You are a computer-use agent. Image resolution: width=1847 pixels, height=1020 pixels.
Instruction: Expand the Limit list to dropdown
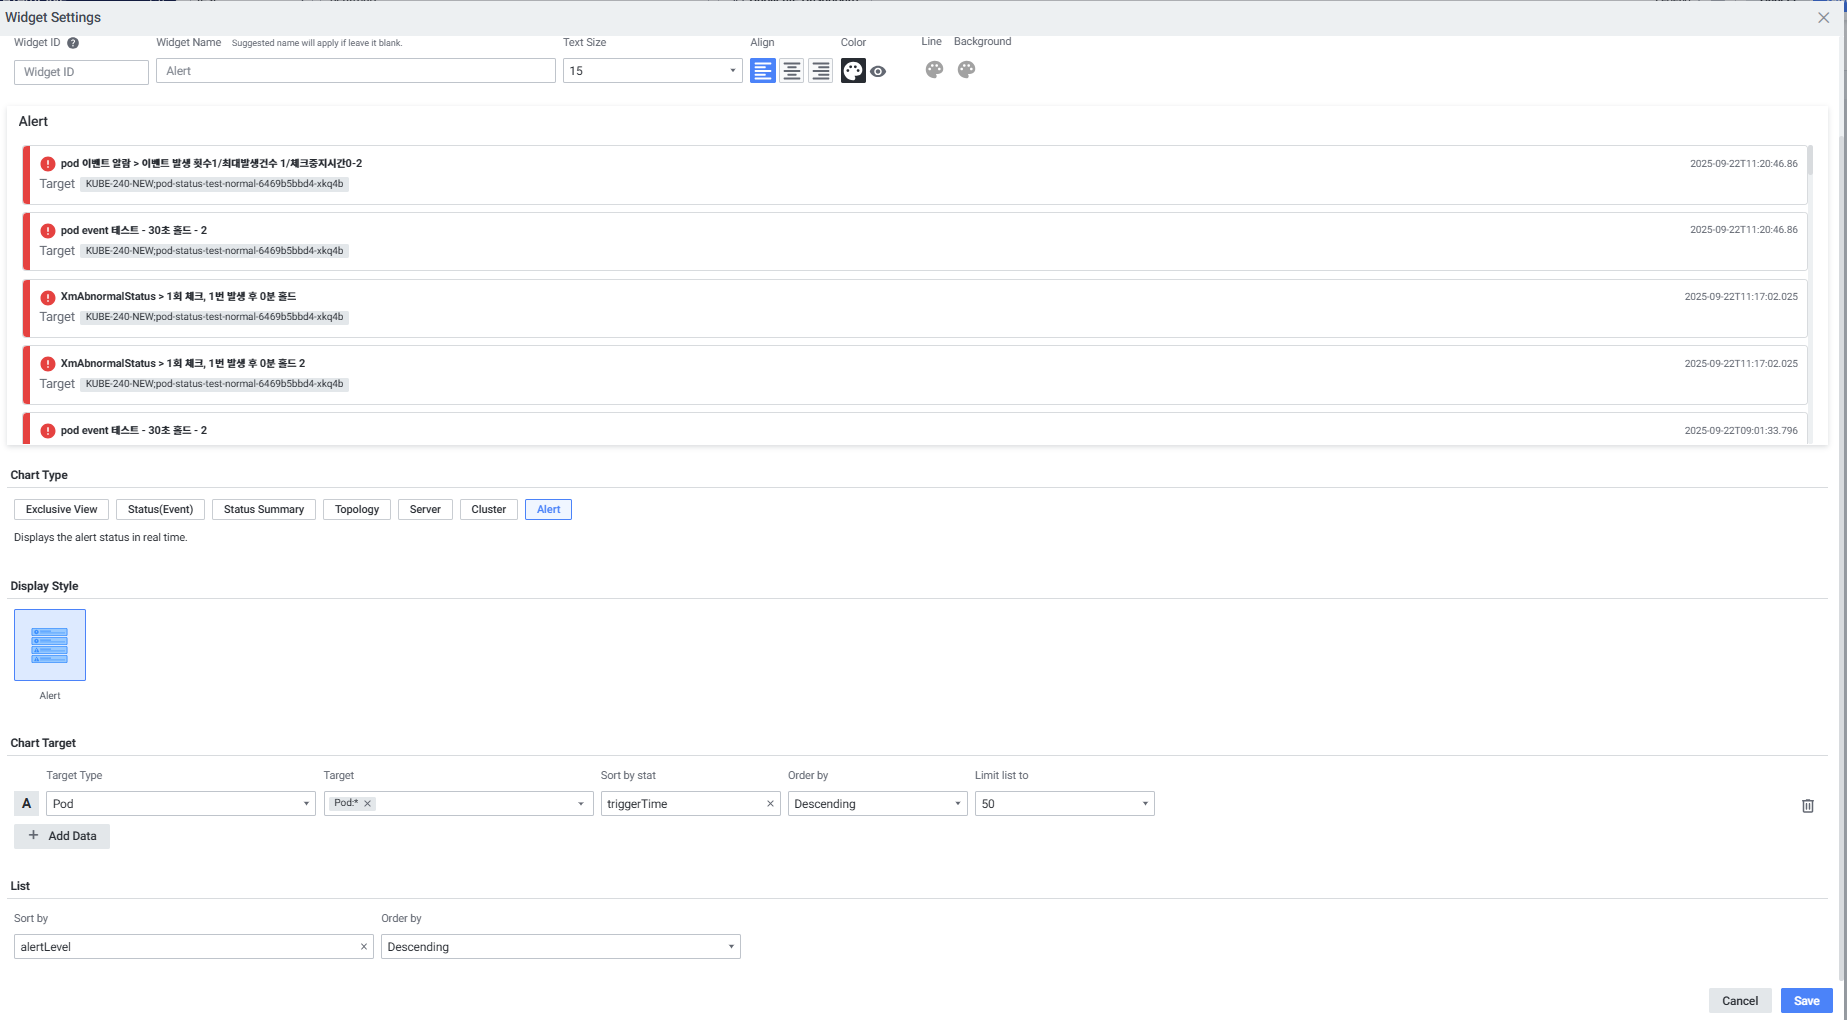click(1145, 804)
